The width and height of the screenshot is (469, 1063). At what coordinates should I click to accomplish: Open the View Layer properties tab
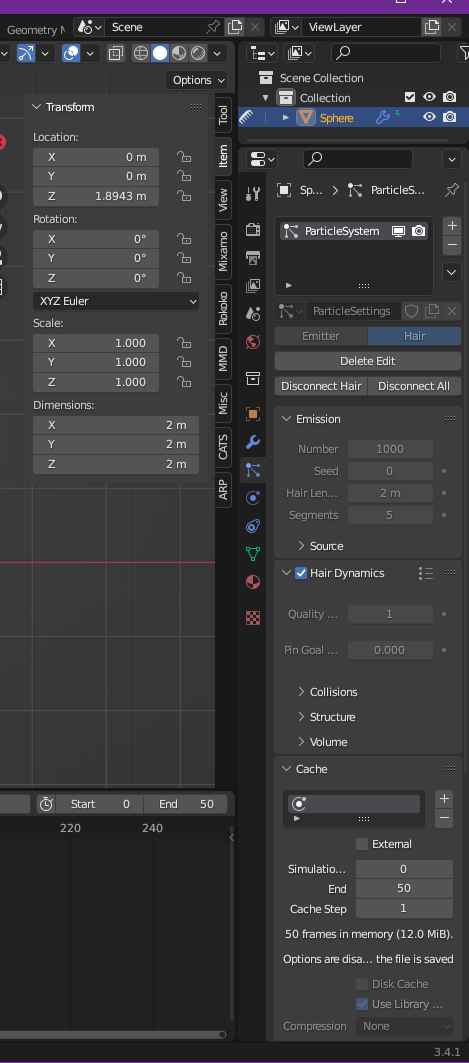pos(253,285)
